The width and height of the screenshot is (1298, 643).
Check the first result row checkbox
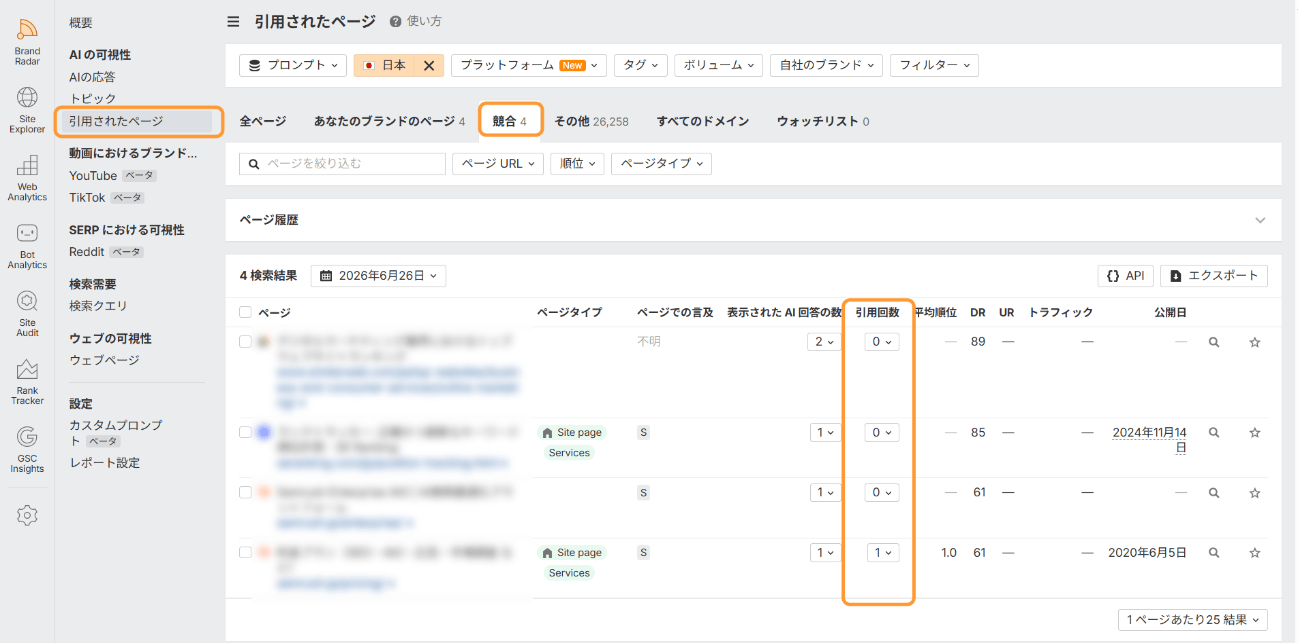click(246, 342)
